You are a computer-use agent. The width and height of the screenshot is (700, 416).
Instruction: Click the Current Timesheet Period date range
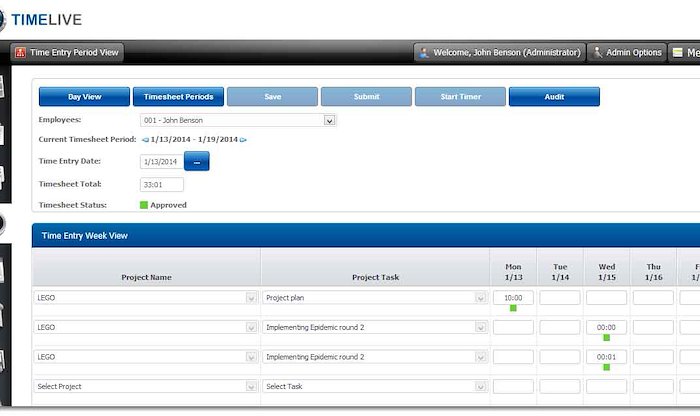click(x=194, y=139)
